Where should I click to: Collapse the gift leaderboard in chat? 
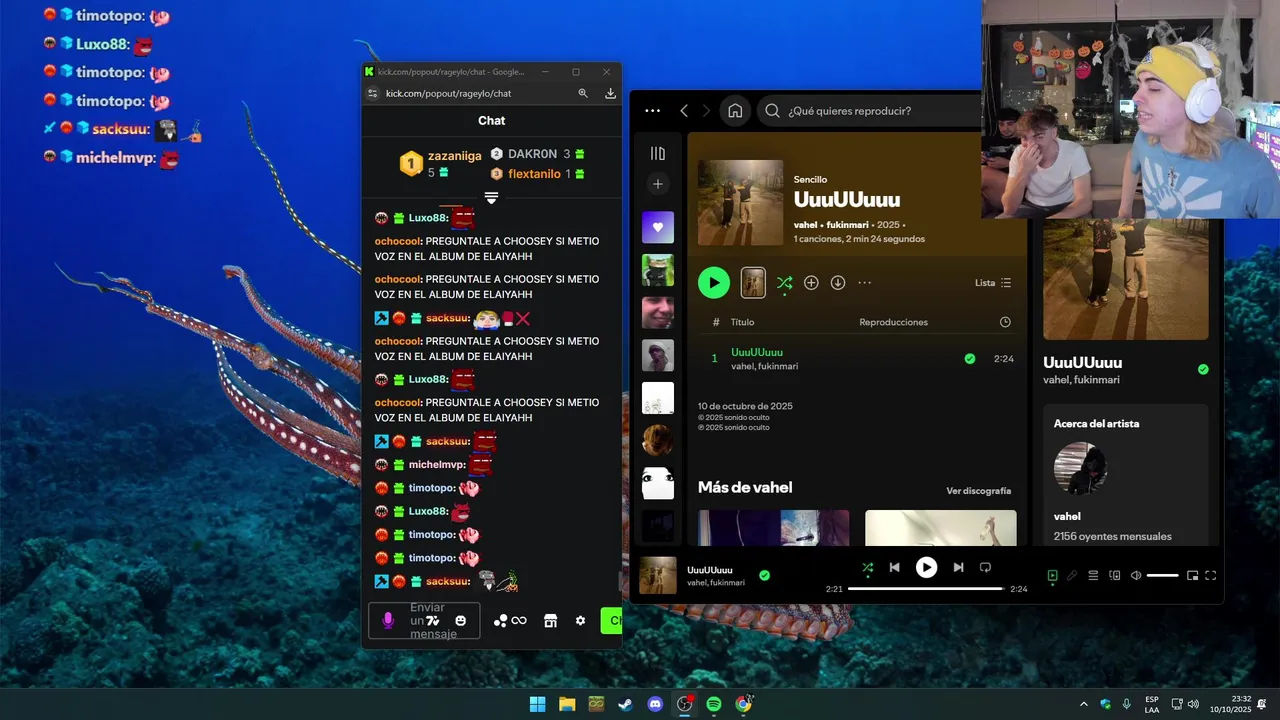point(491,198)
